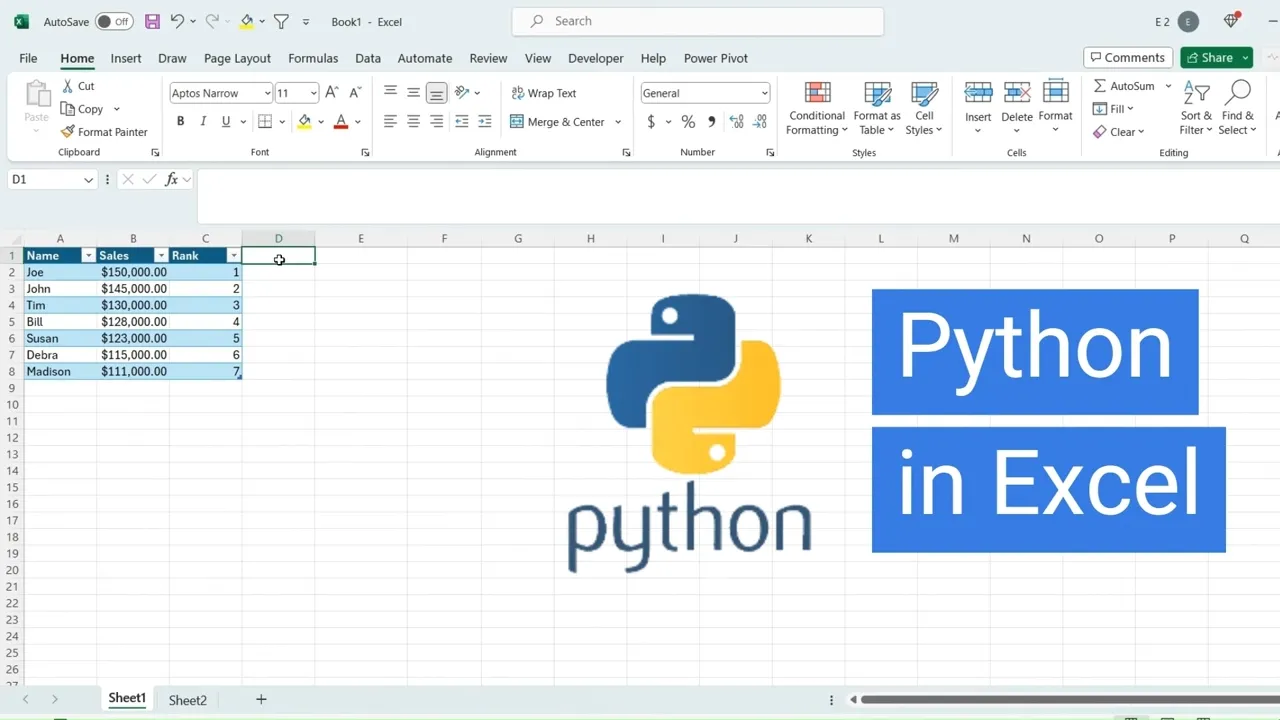Toggle the AutoSave switch
This screenshot has height=720, width=1280.
(x=114, y=21)
